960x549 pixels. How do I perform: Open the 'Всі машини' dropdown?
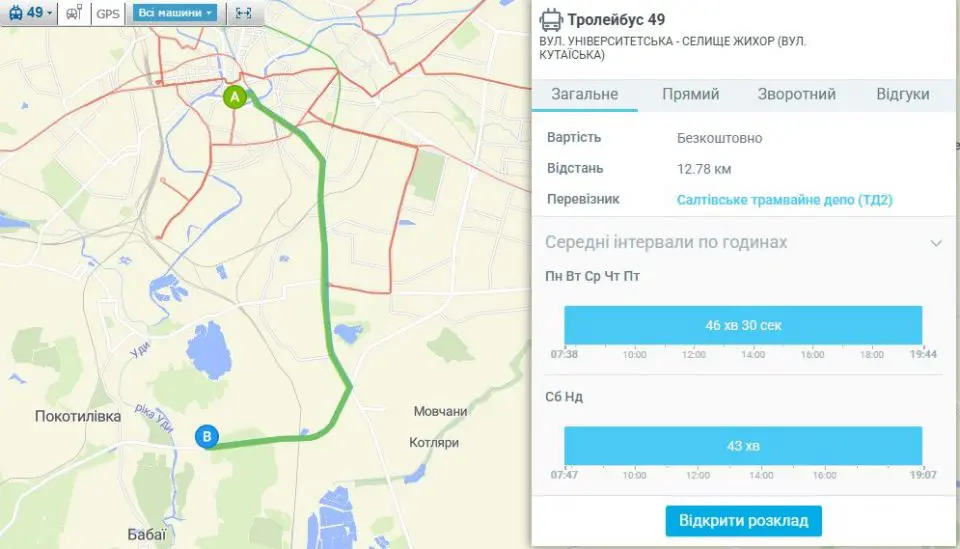click(x=175, y=13)
